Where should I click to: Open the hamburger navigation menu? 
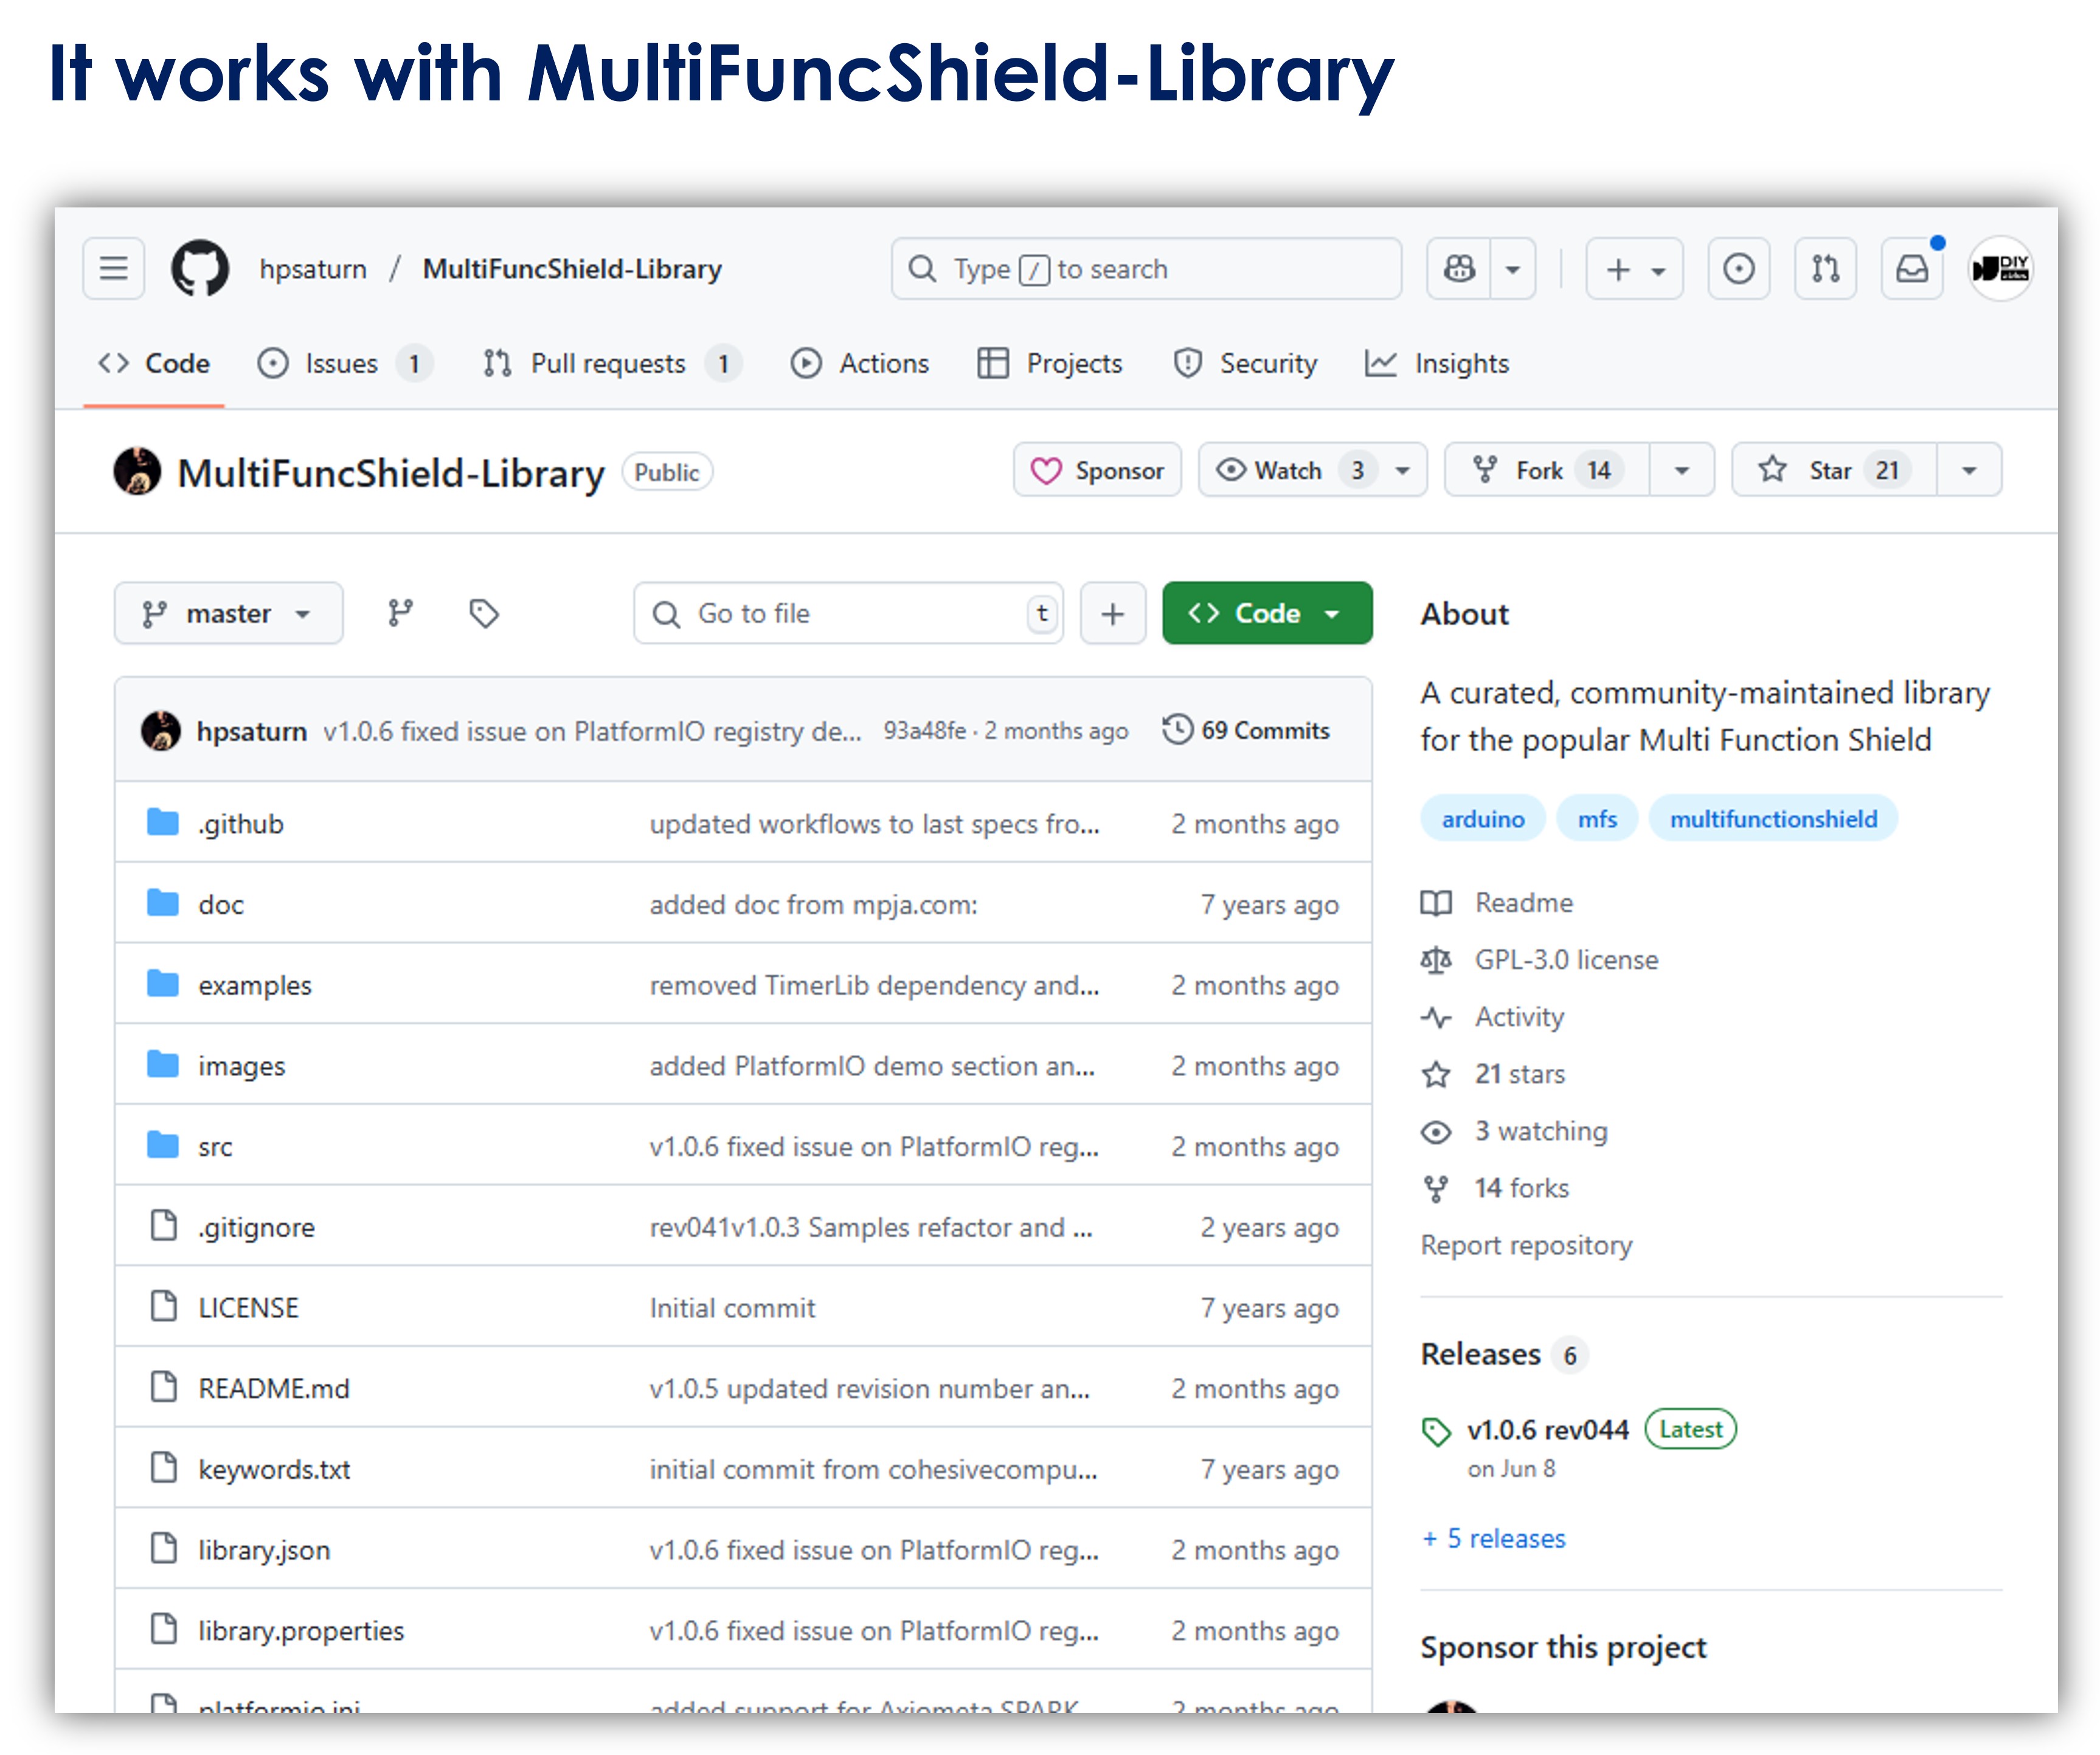[113, 268]
